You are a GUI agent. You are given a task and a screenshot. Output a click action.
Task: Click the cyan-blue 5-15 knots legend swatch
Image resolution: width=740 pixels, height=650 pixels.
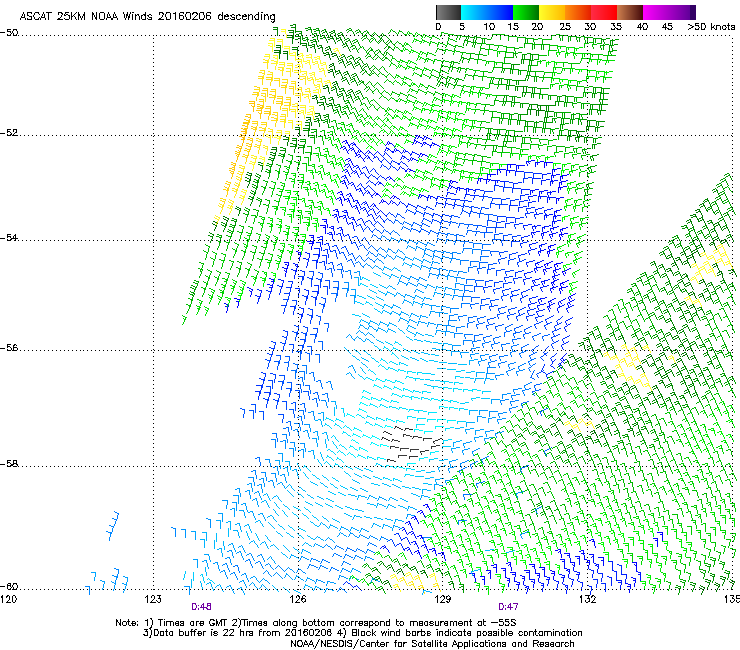click(487, 12)
